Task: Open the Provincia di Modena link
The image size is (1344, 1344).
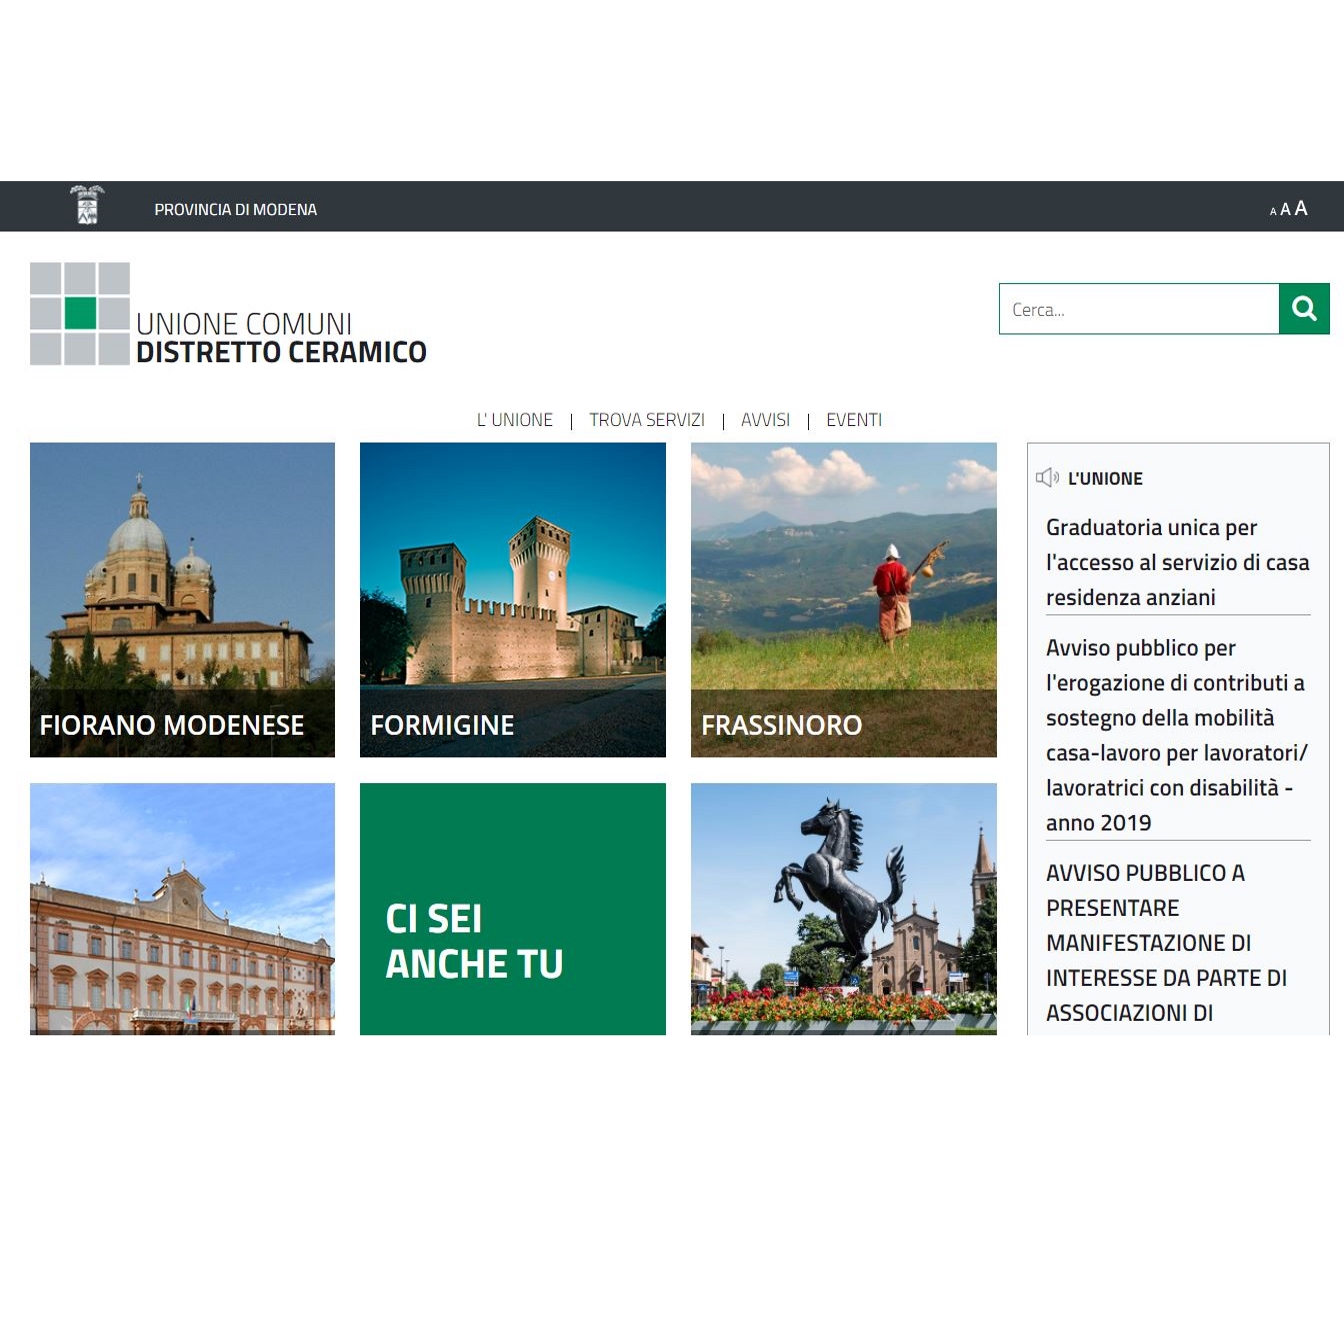Action: coord(235,209)
